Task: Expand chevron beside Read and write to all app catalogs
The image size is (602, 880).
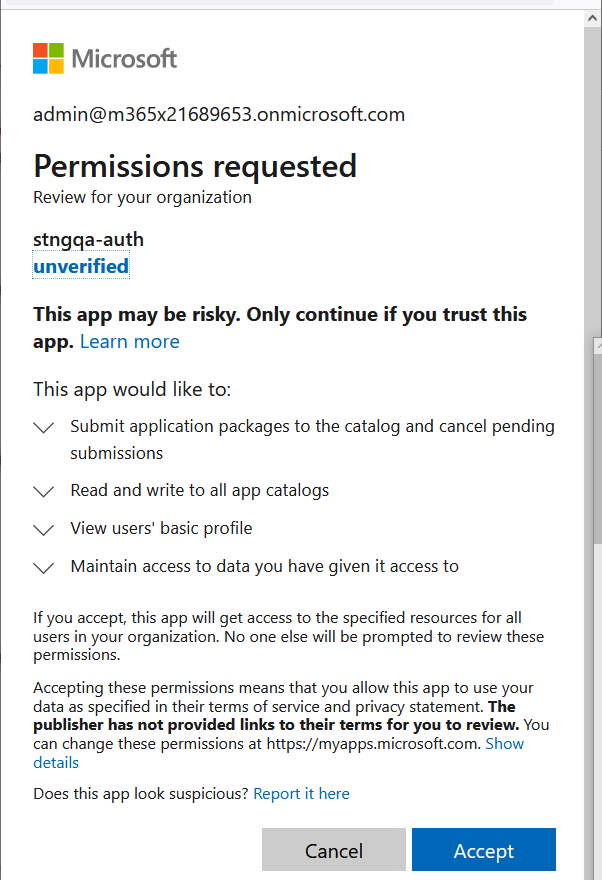Action: point(43,491)
